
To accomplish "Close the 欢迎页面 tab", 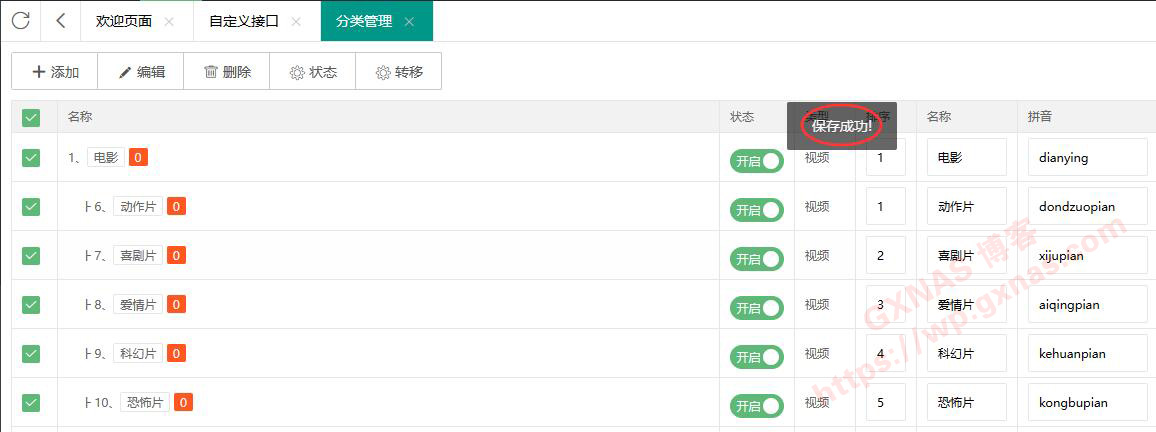I will [x=169, y=22].
